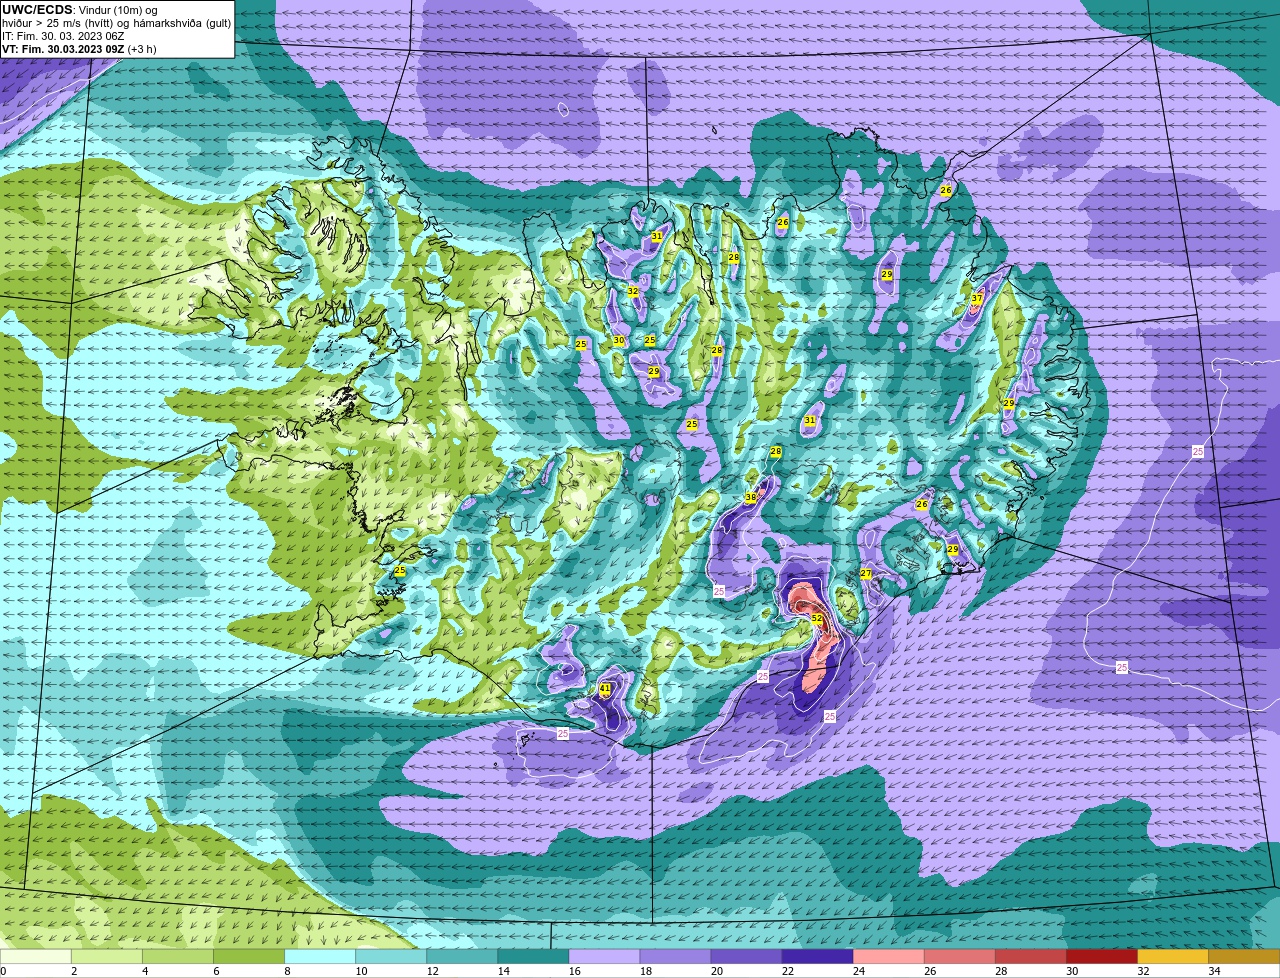Image resolution: width=1280 pixels, height=978 pixels.
Task: Click the 16–18 lavender legend swatch
Action: point(604,957)
